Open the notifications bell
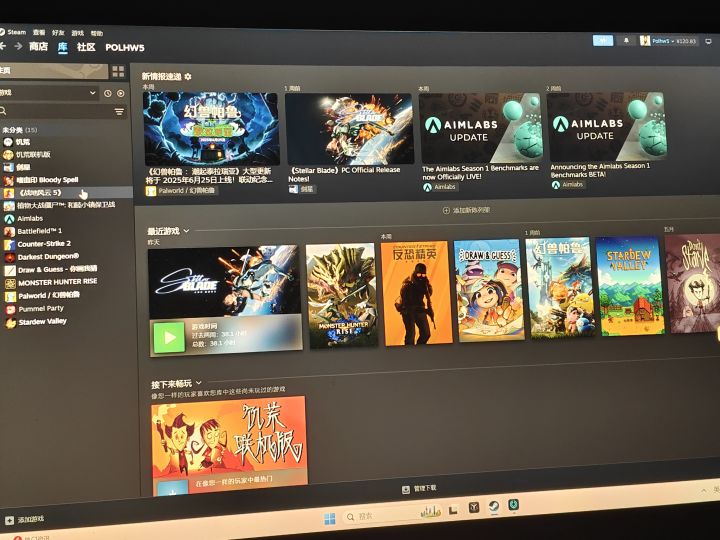This screenshot has width=720, height=540. click(x=626, y=41)
